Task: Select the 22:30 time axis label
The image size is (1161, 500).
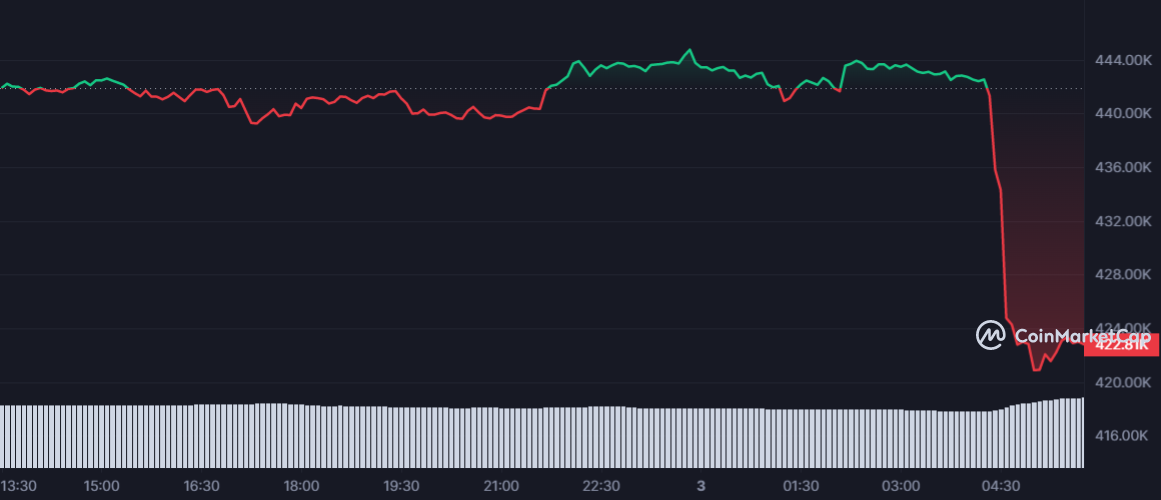Action: click(x=601, y=486)
